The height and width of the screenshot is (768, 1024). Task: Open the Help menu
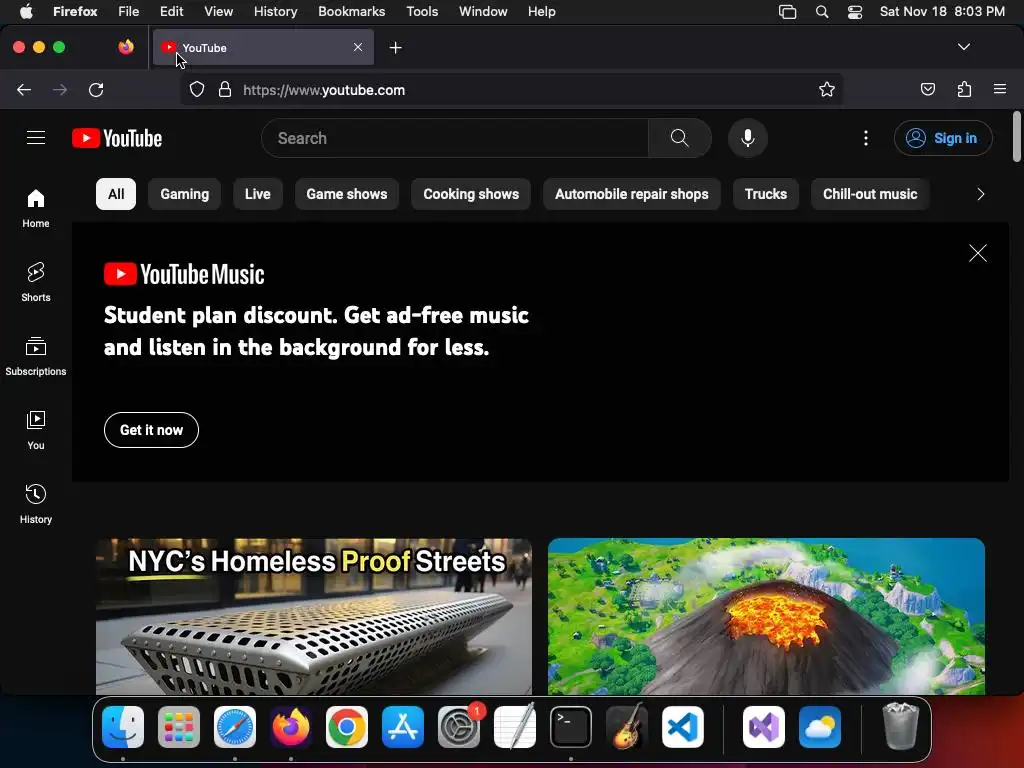pyautogui.click(x=541, y=11)
